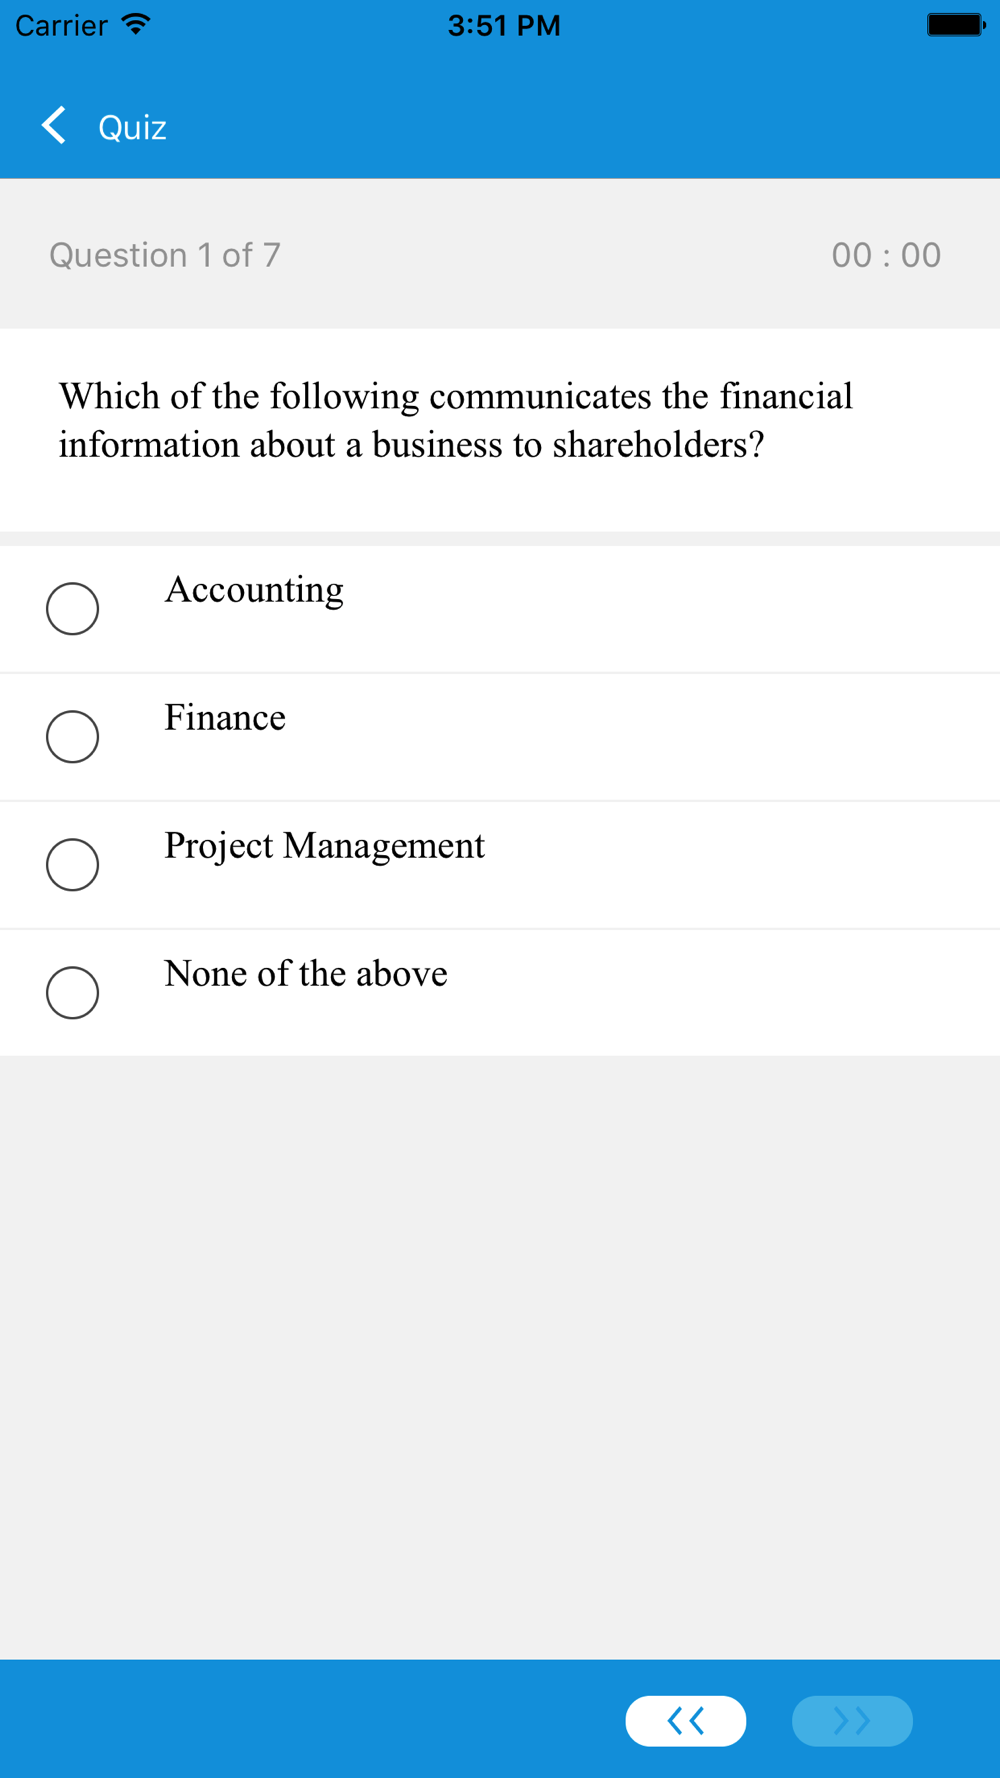Tap the battery icon in status bar

tap(956, 24)
